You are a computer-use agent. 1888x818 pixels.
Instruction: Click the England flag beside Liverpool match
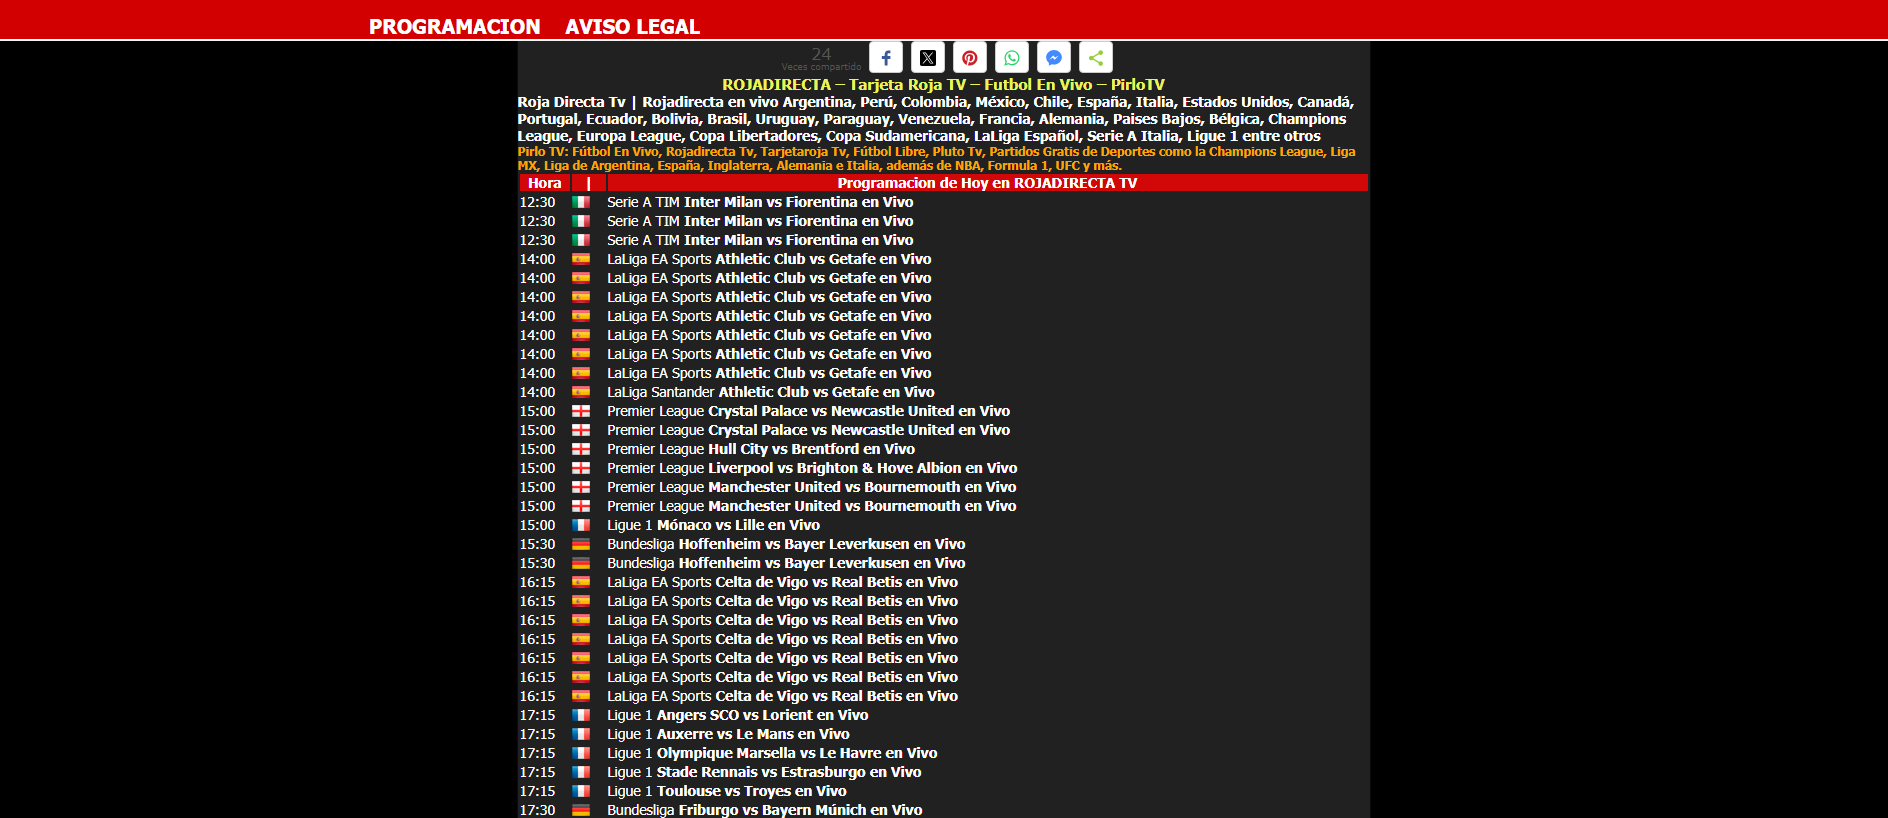pyautogui.click(x=581, y=468)
